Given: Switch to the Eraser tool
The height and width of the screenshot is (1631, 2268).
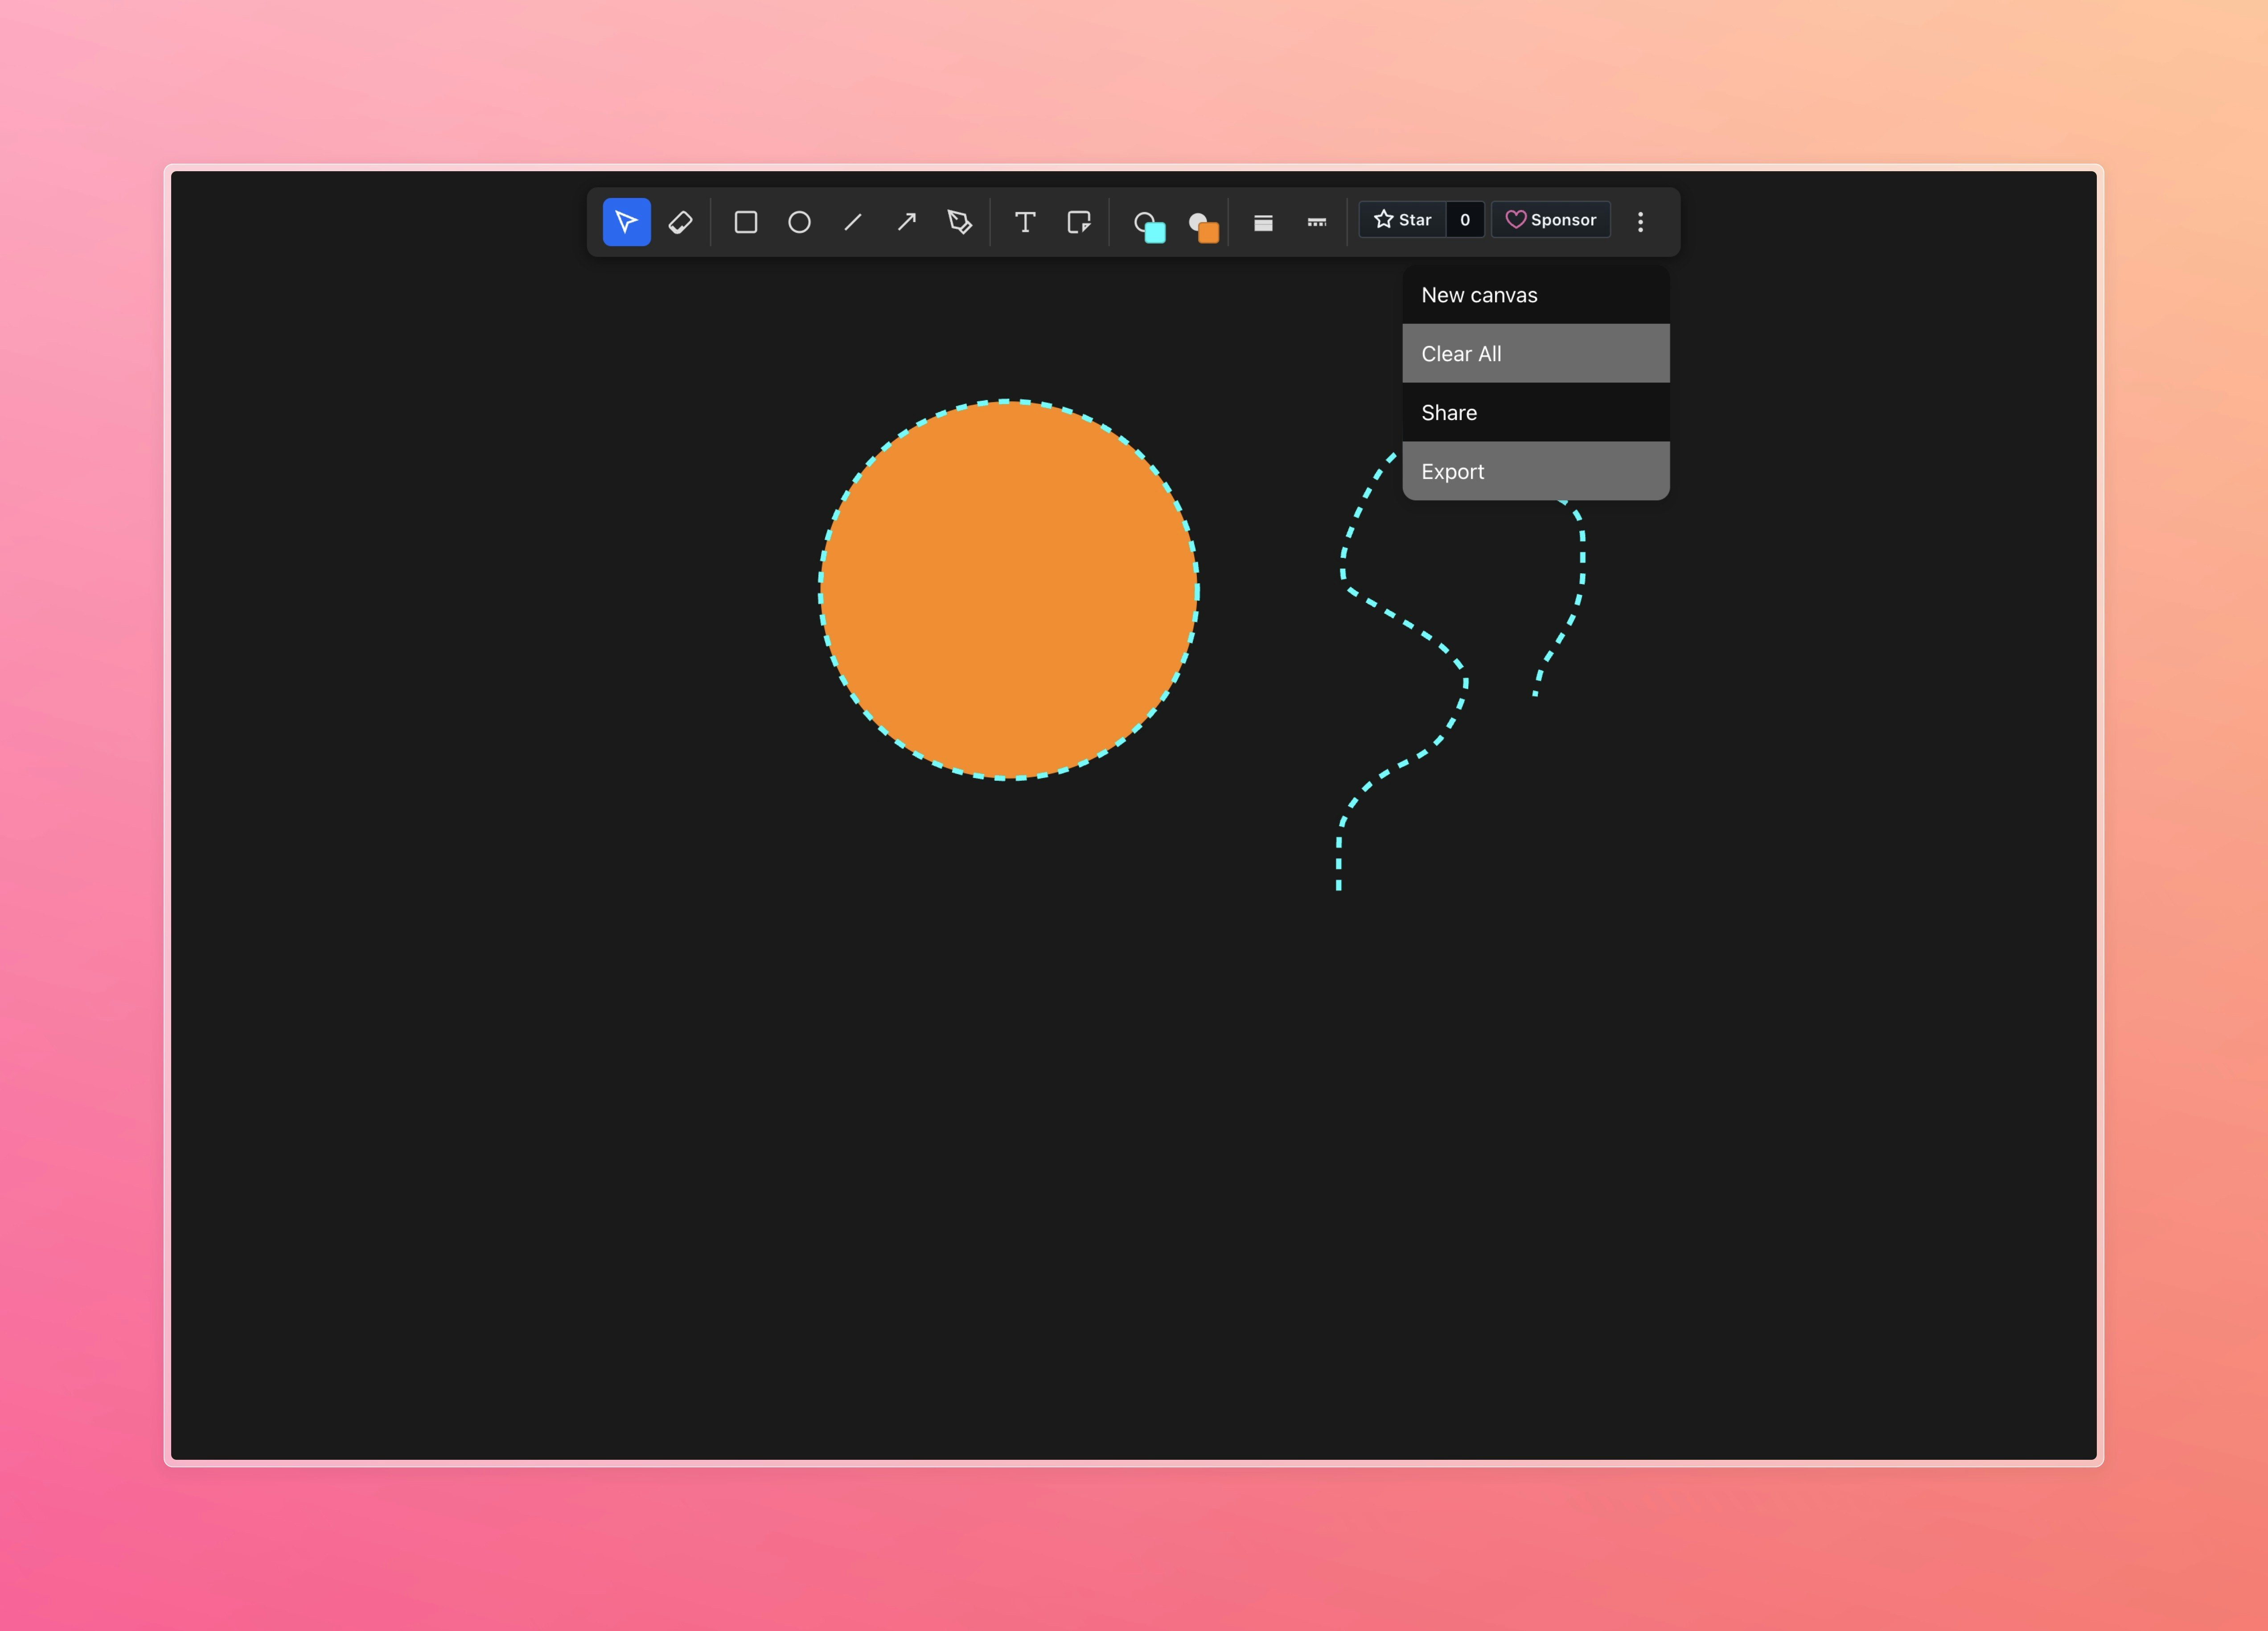Looking at the screenshot, I should pos(681,221).
